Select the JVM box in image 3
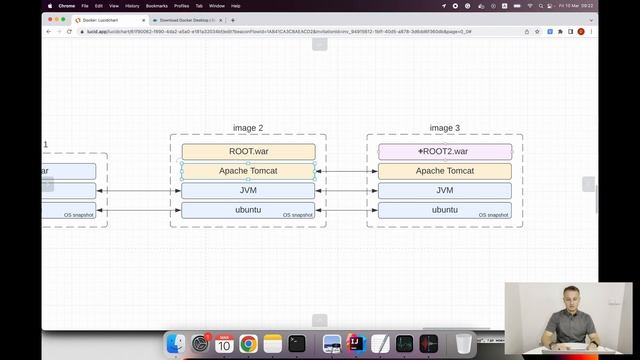Viewport: 640px width, 360px height. pos(445,191)
